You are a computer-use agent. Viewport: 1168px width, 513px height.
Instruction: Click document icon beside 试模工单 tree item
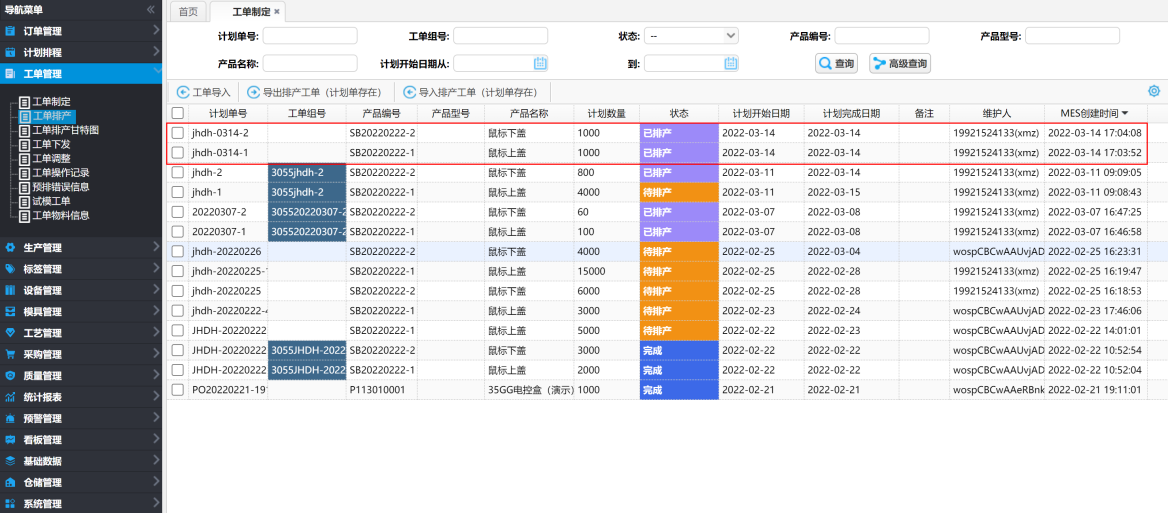pyautogui.click(x=25, y=202)
